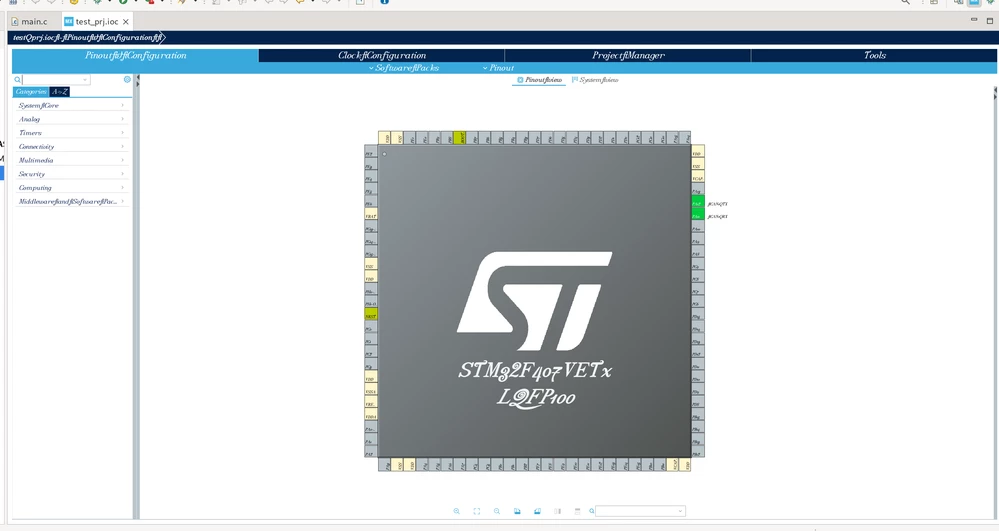Switch to System view
Image resolution: width=999 pixels, height=531 pixels.
595,80
